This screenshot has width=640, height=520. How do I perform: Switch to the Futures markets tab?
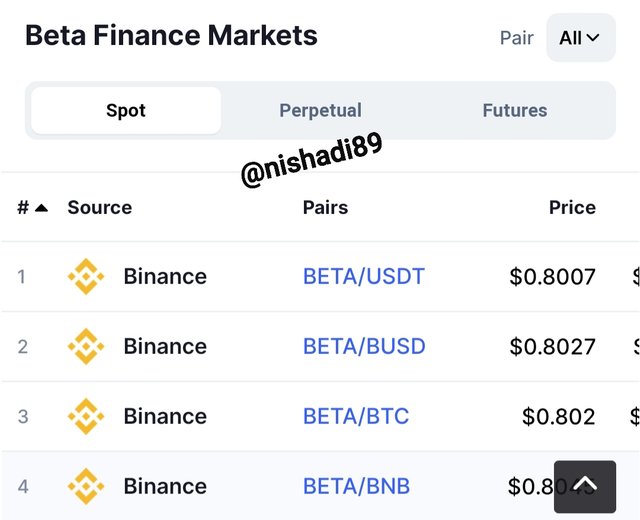pyautogui.click(x=515, y=110)
